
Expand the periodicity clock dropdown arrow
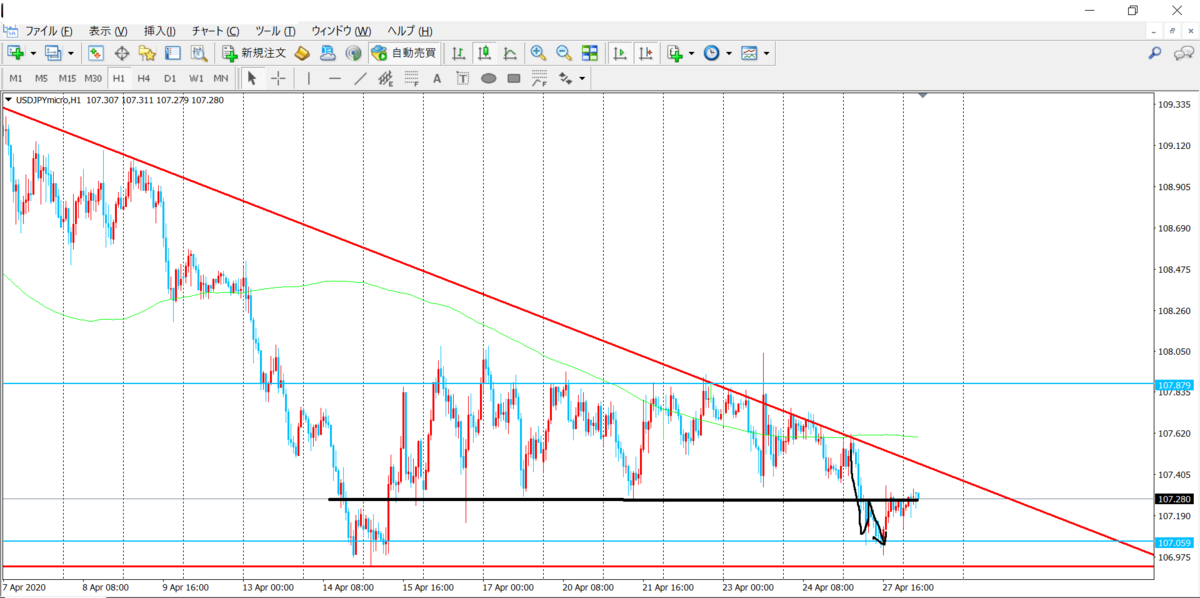pos(728,53)
